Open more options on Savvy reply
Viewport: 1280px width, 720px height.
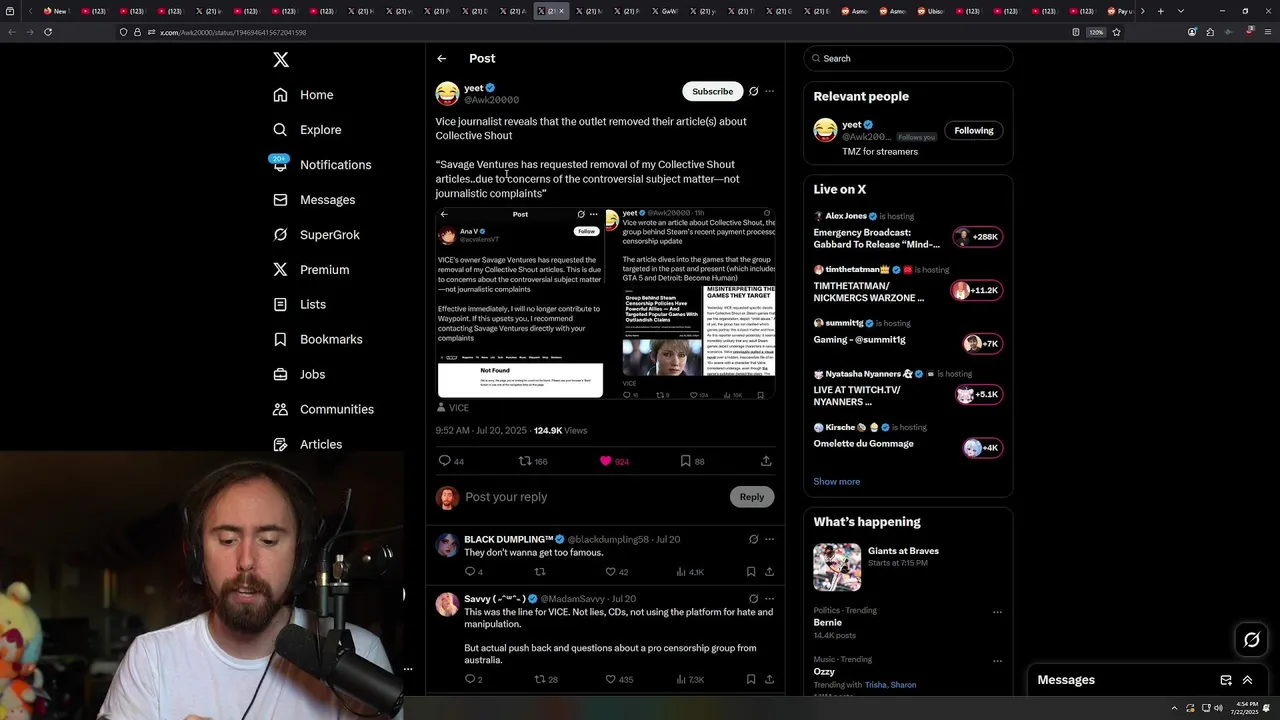[769, 598]
